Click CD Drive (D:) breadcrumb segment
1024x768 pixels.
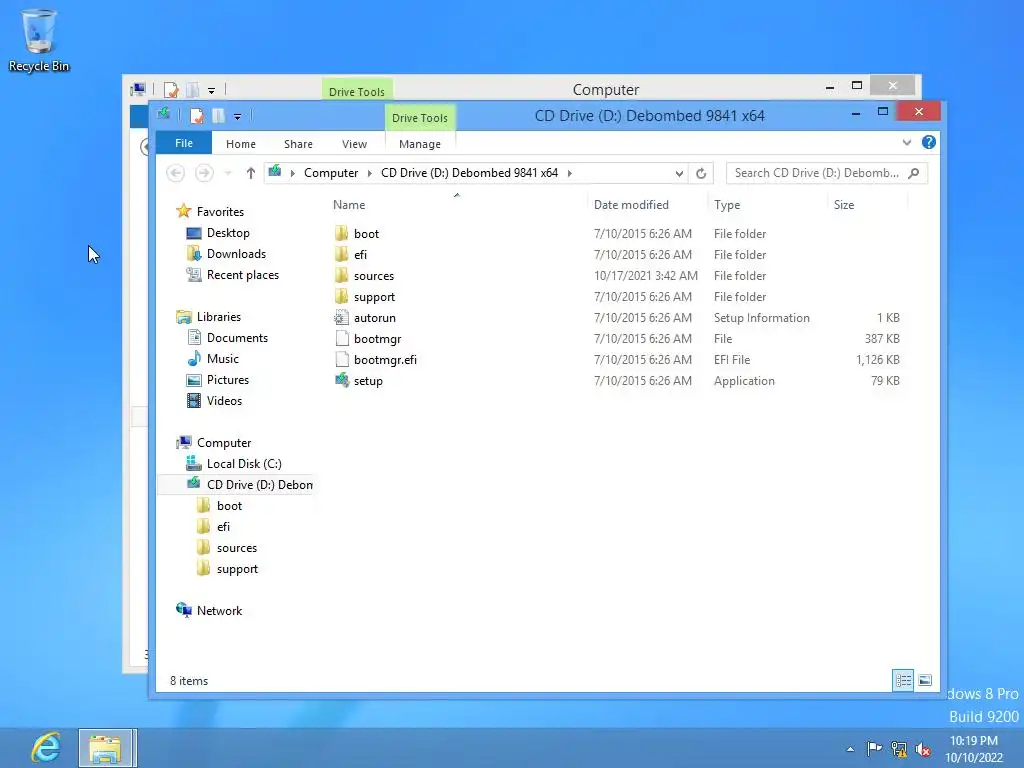tap(470, 173)
